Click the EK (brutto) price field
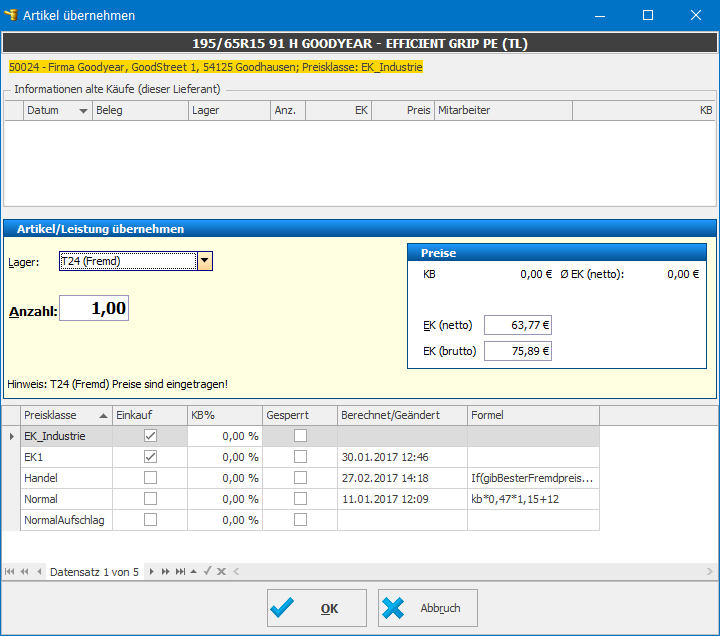Image resolution: width=720 pixels, height=636 pixels. pos(518,351)
